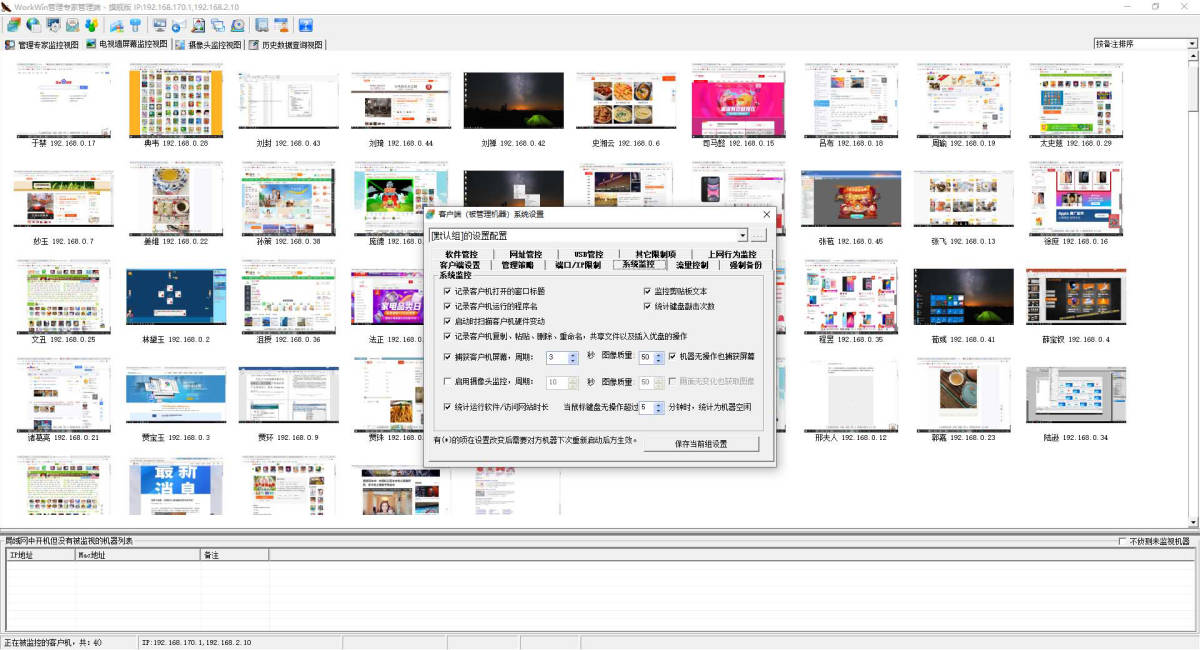Click the CD disc icon in the toolbar
Screen dimensions: 1200x650
[x=238, y=25]
